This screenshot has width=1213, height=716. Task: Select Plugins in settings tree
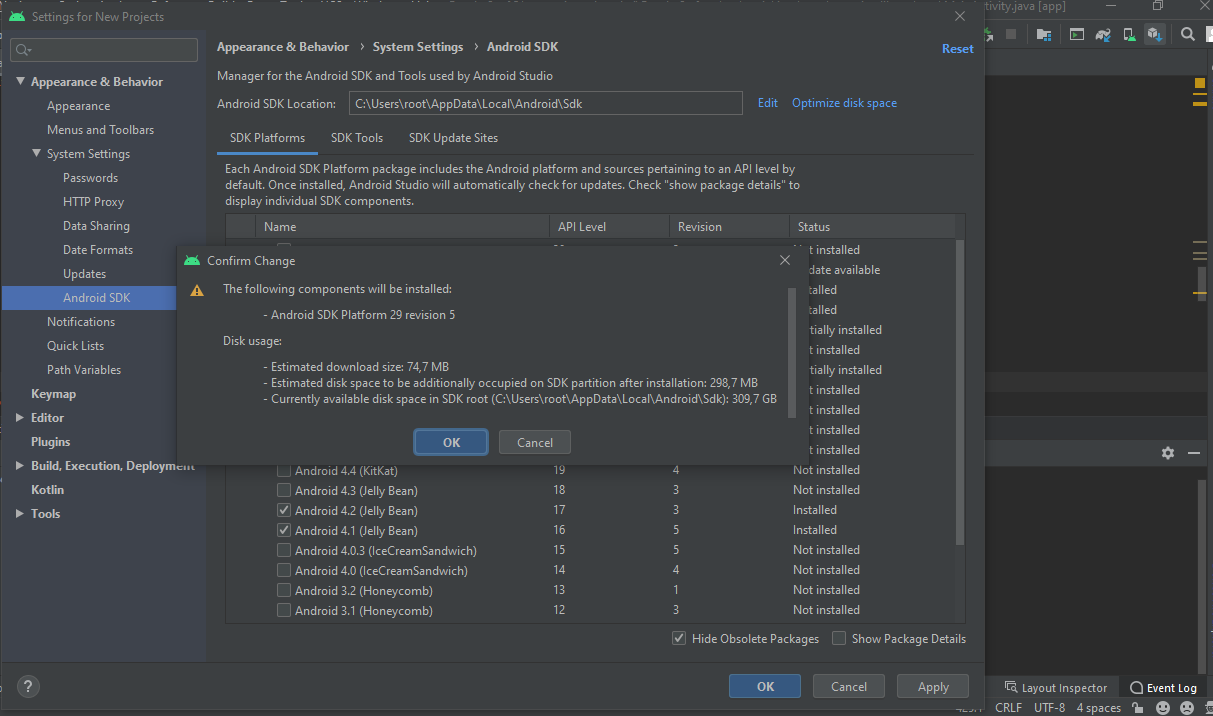pyautogui.click(x=50, y=442)
